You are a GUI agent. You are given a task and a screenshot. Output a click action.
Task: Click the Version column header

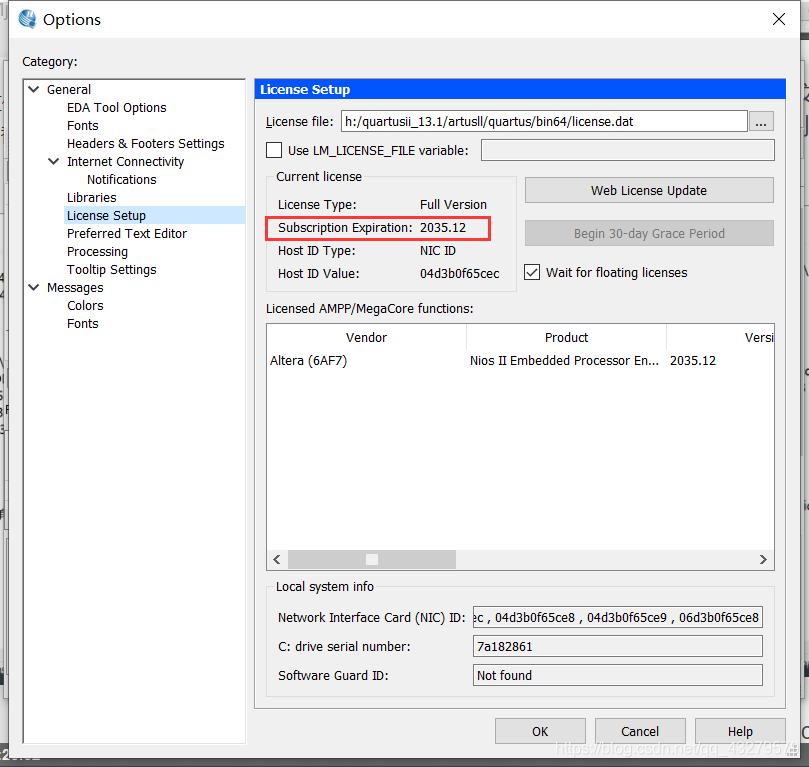720,337
